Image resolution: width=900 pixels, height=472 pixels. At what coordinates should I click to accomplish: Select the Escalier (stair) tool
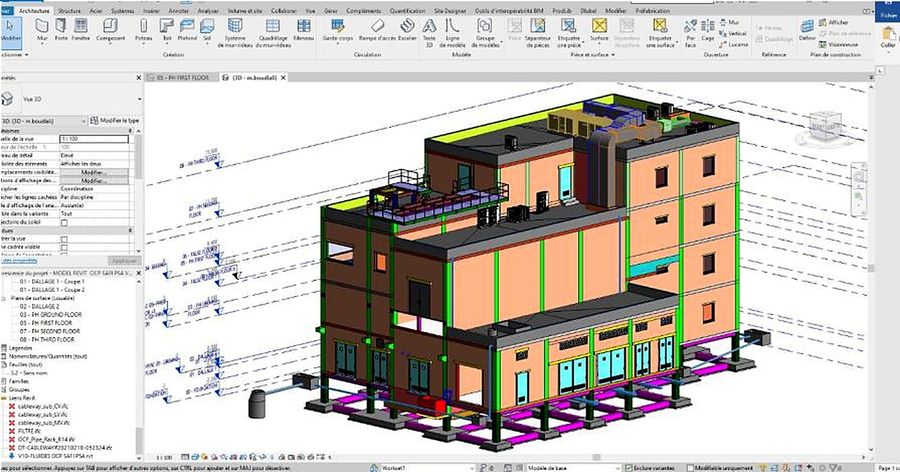point(408,30)
